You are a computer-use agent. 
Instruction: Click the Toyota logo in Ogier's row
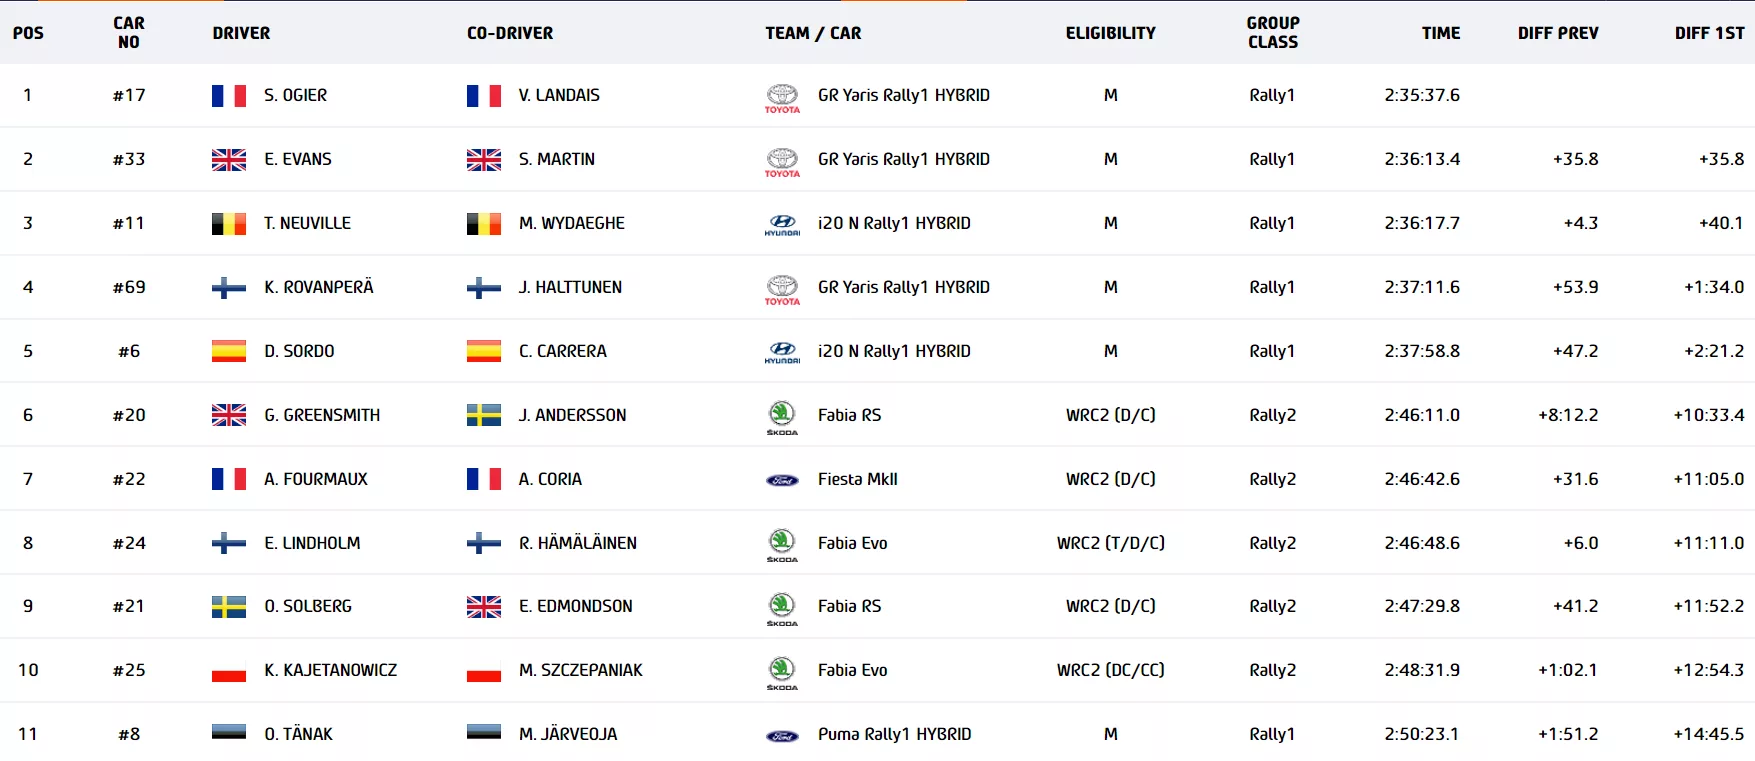pyautogui.click(x=782, y=96)
